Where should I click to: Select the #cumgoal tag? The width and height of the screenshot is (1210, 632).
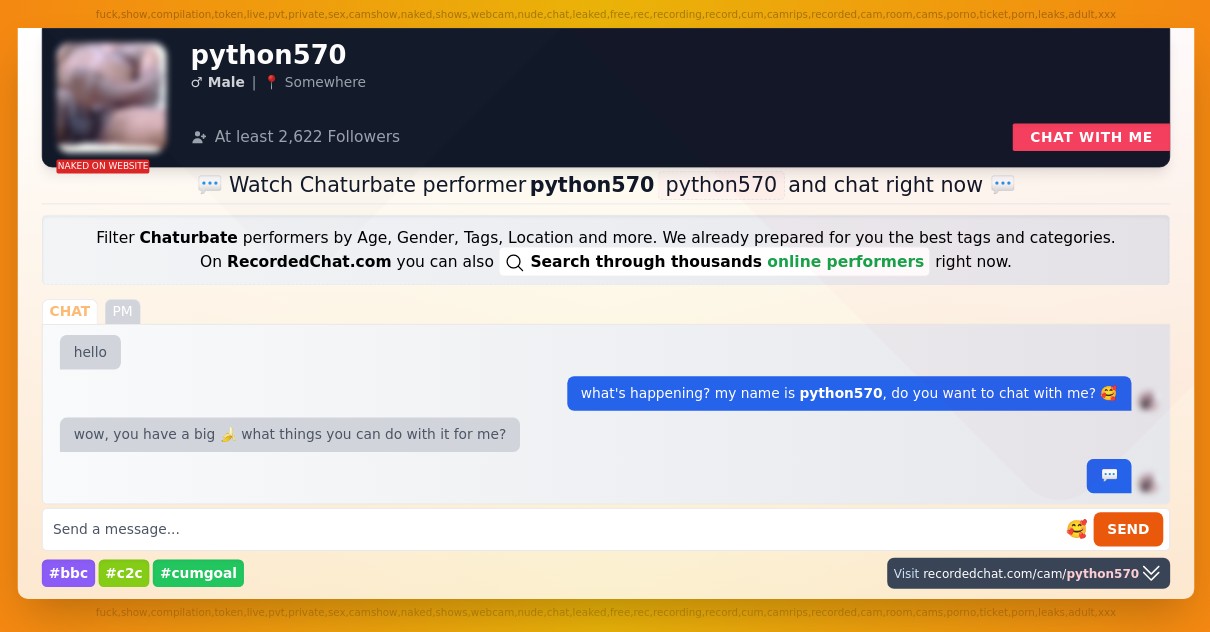[198, 573]
